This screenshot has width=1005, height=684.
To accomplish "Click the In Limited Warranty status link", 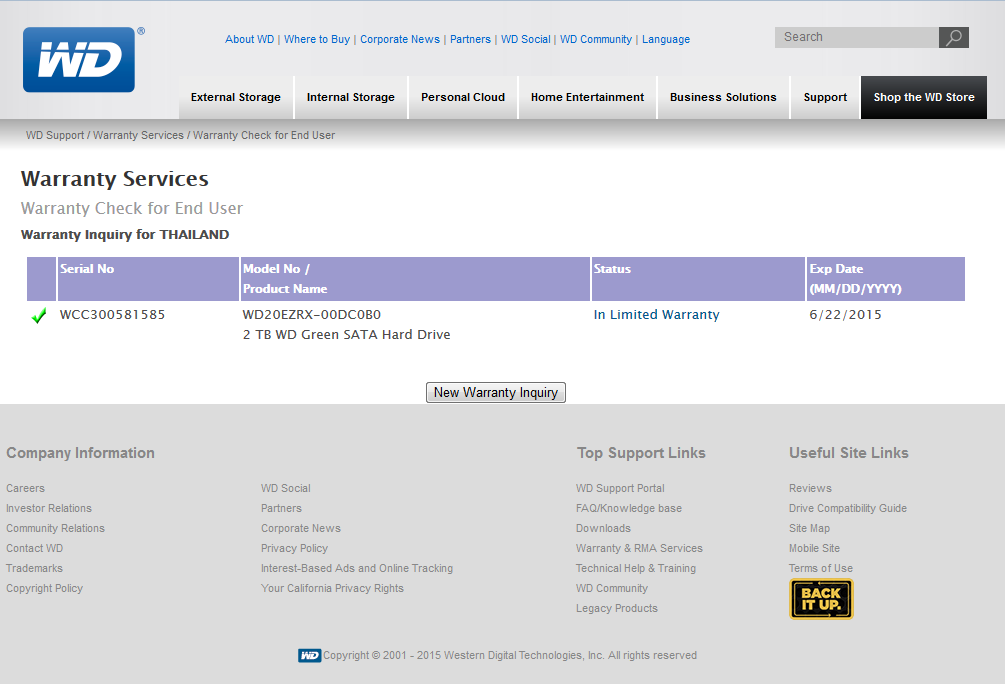I will [x=656, y=315].
